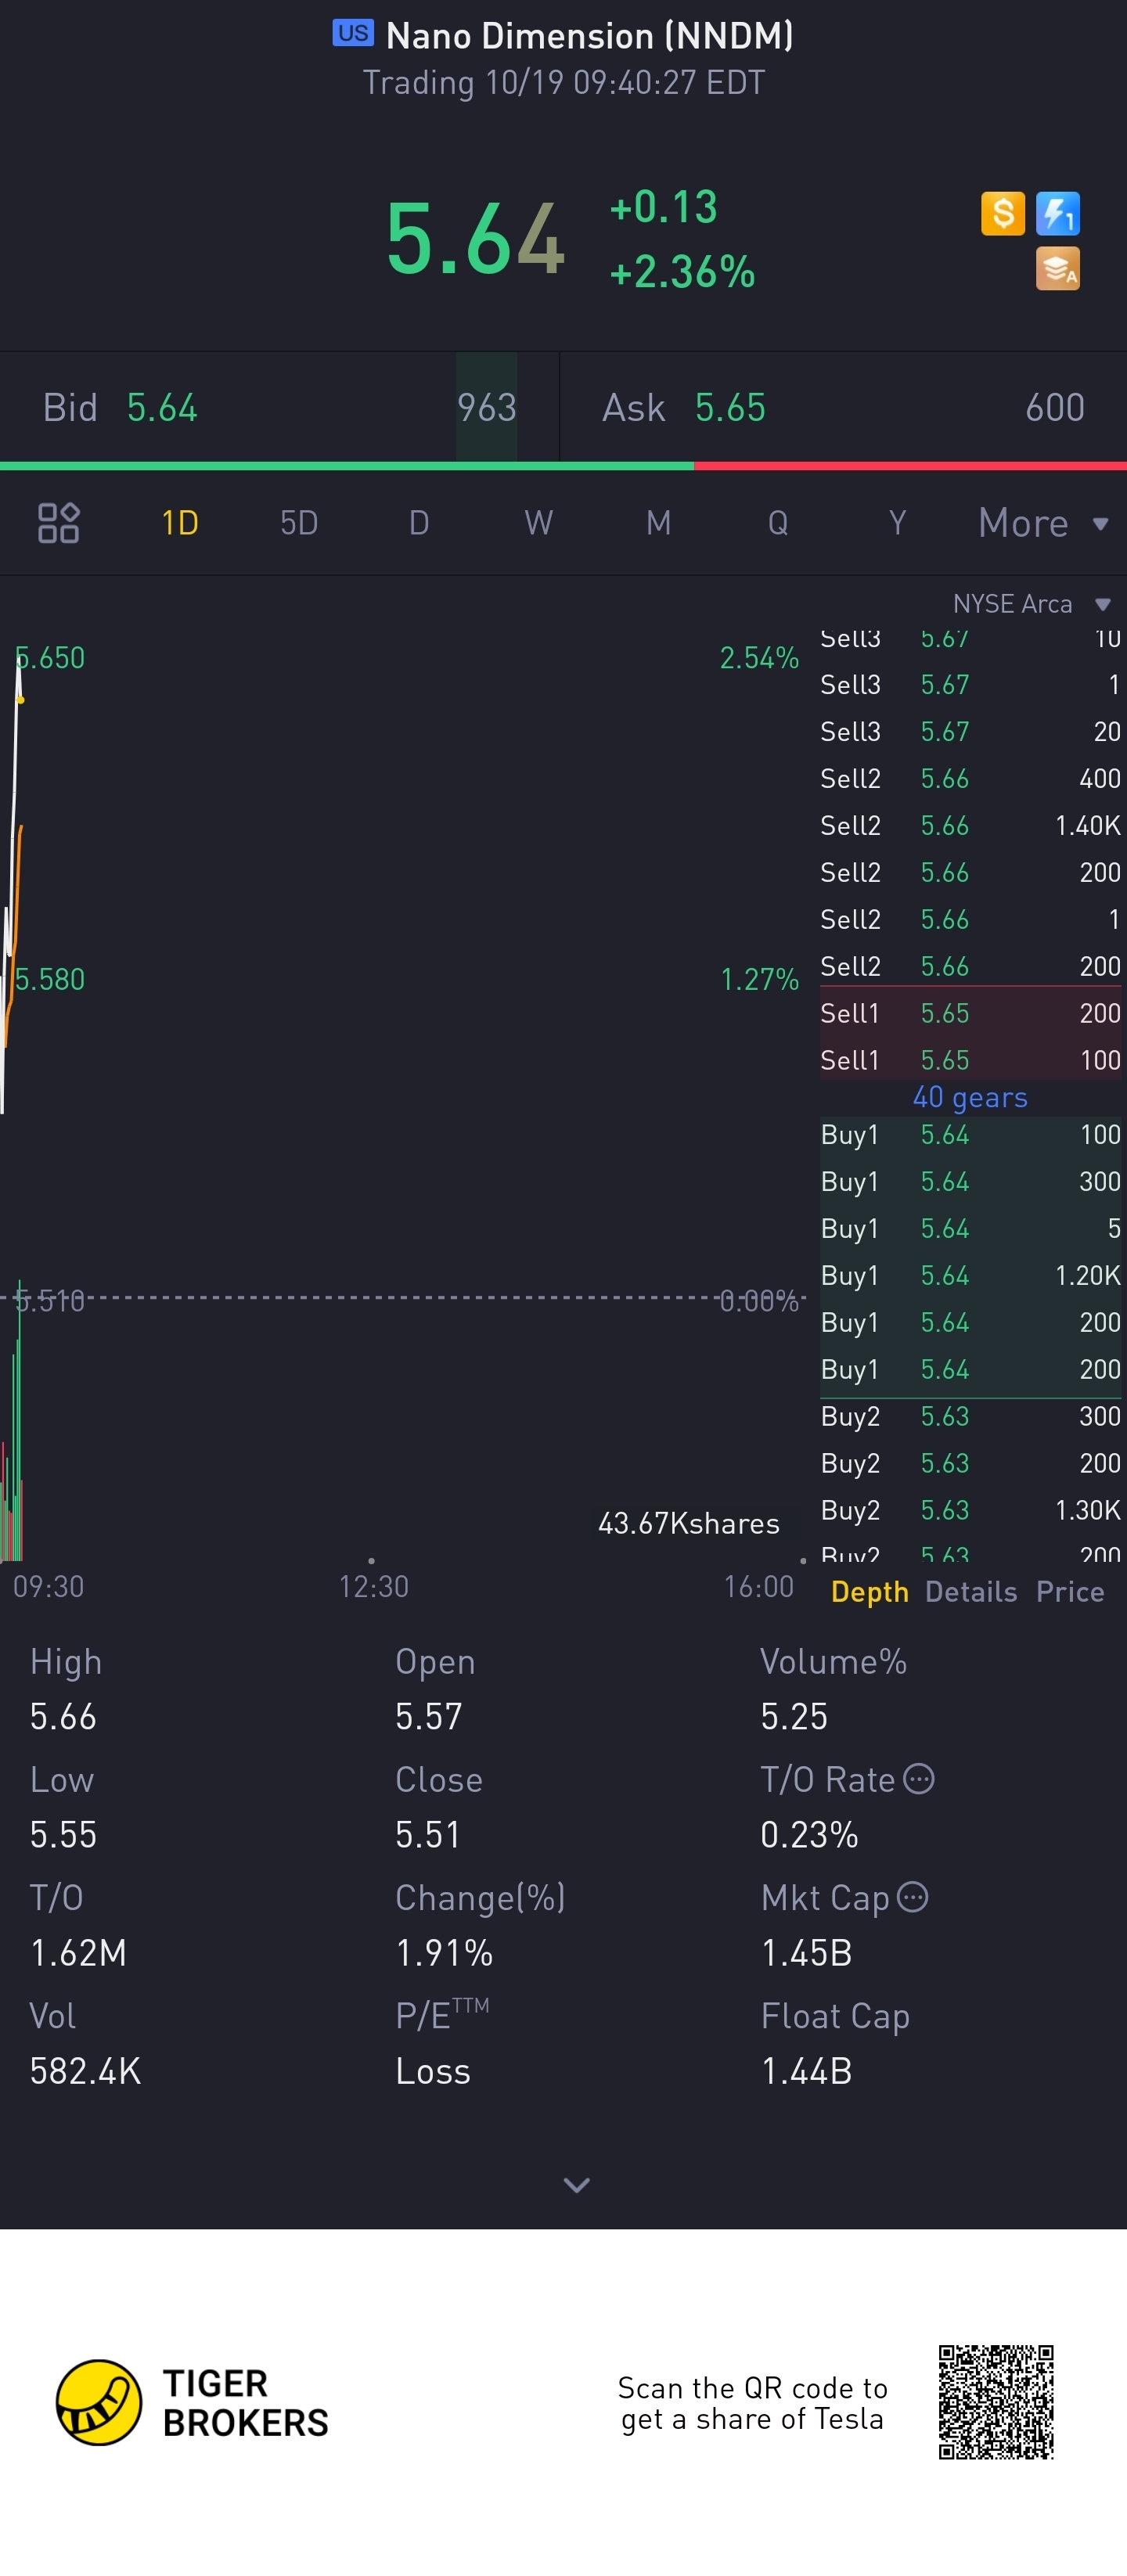Tap the 5.64 last price
The width and height of the screenshot is (1127, 2576).
(x=475, y=238)
